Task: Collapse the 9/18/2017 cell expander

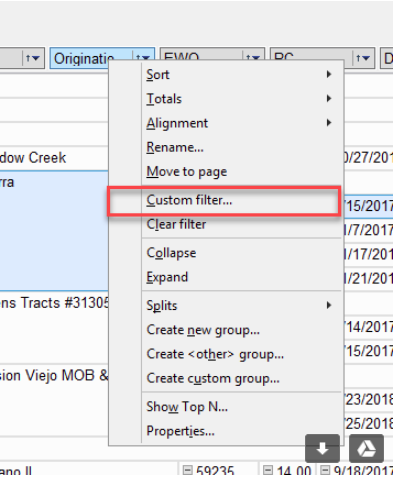Action: pos(325,470)
